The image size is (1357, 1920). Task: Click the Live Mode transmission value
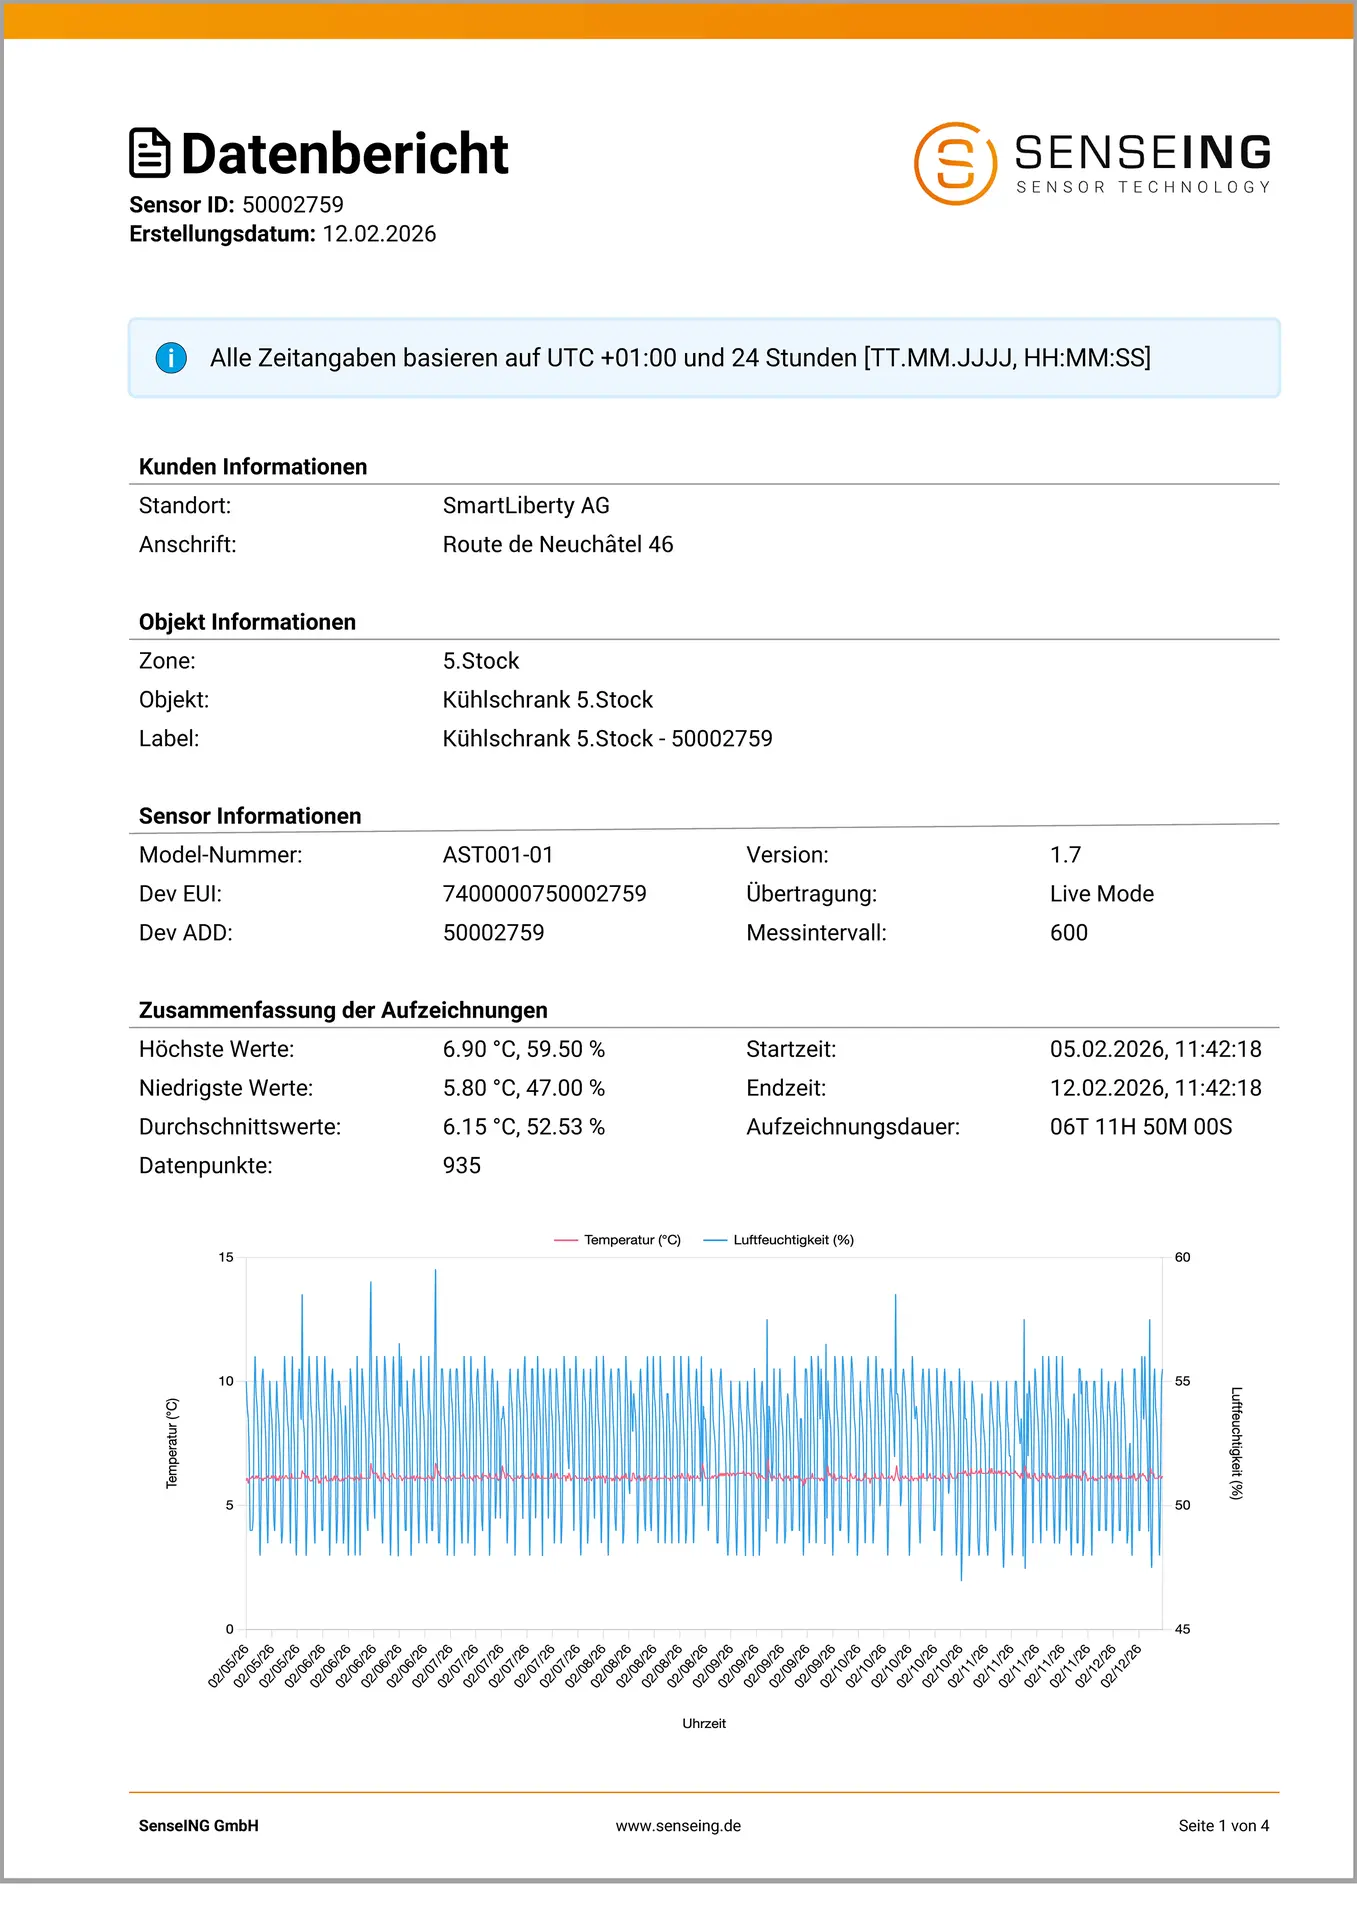[1101, 894]
